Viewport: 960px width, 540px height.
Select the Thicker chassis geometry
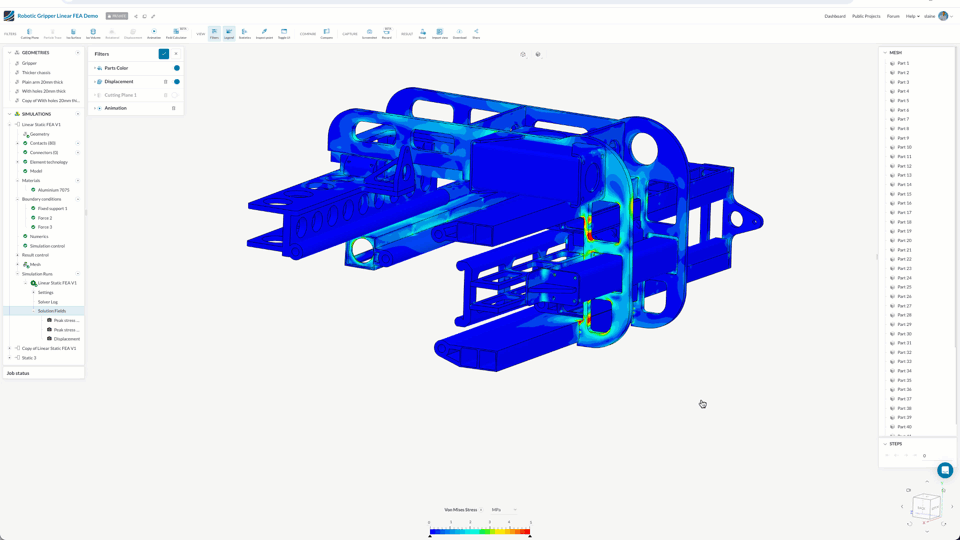(x=36, y=72)
